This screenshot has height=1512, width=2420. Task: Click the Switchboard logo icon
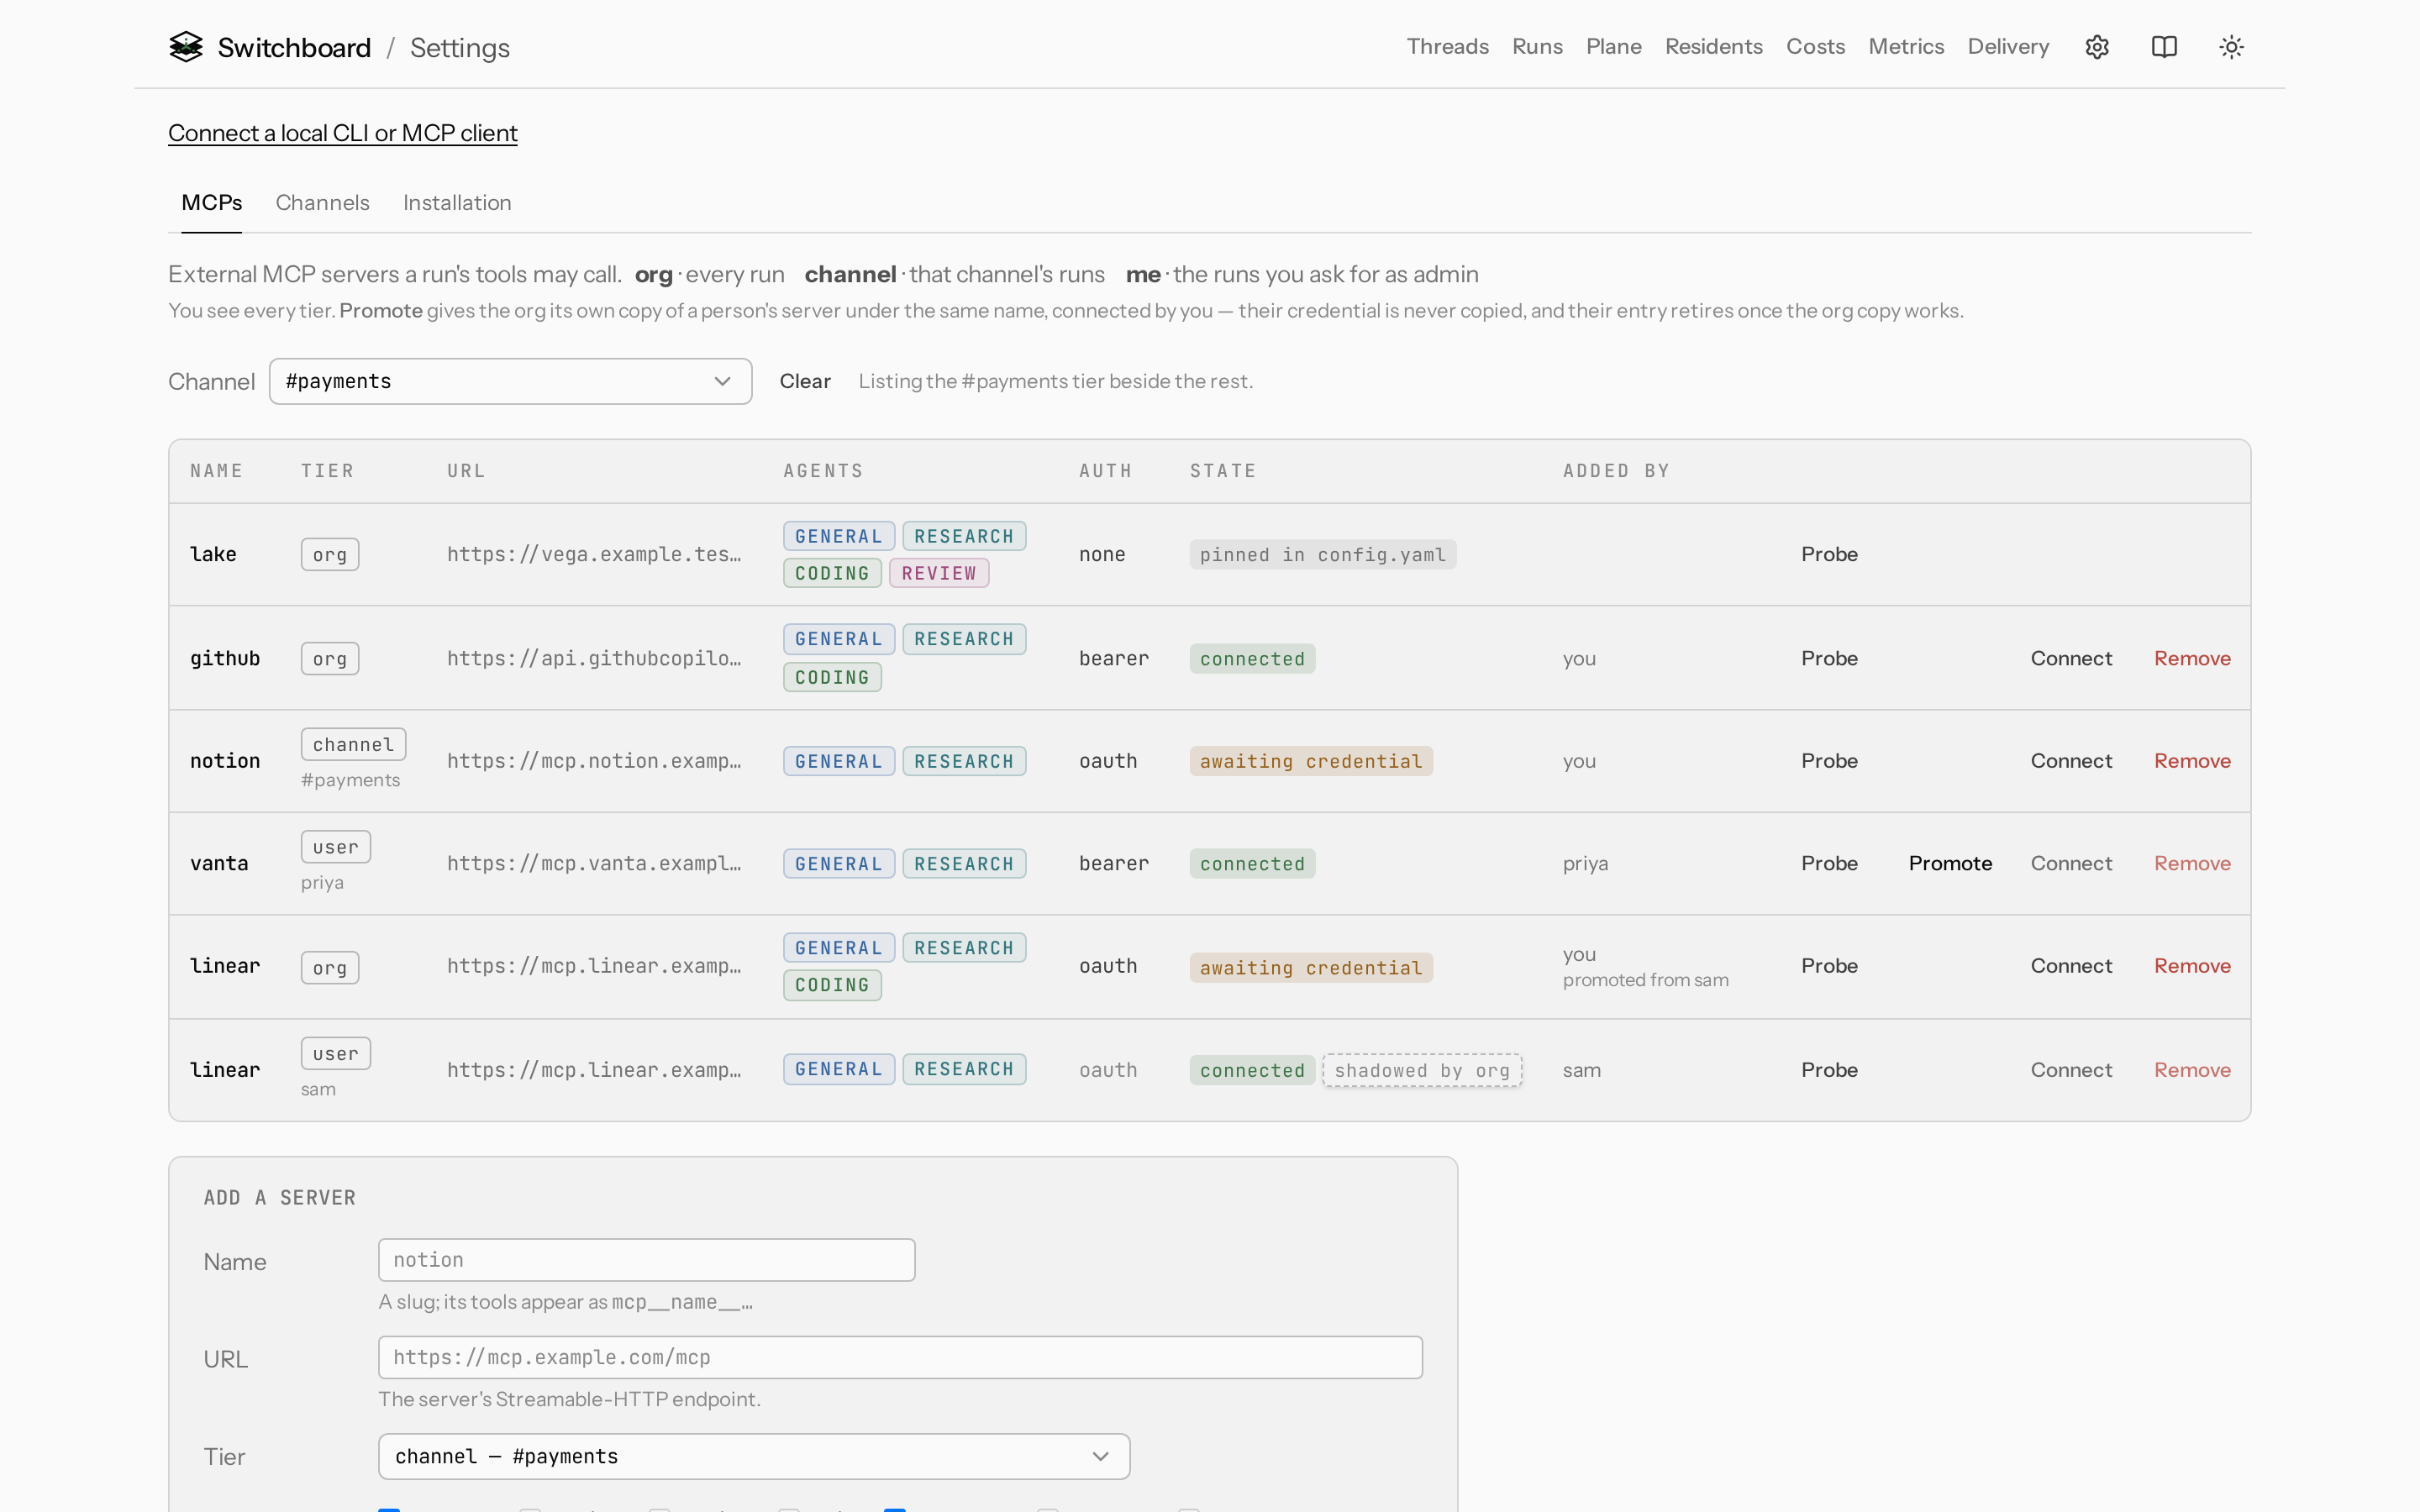186,47
